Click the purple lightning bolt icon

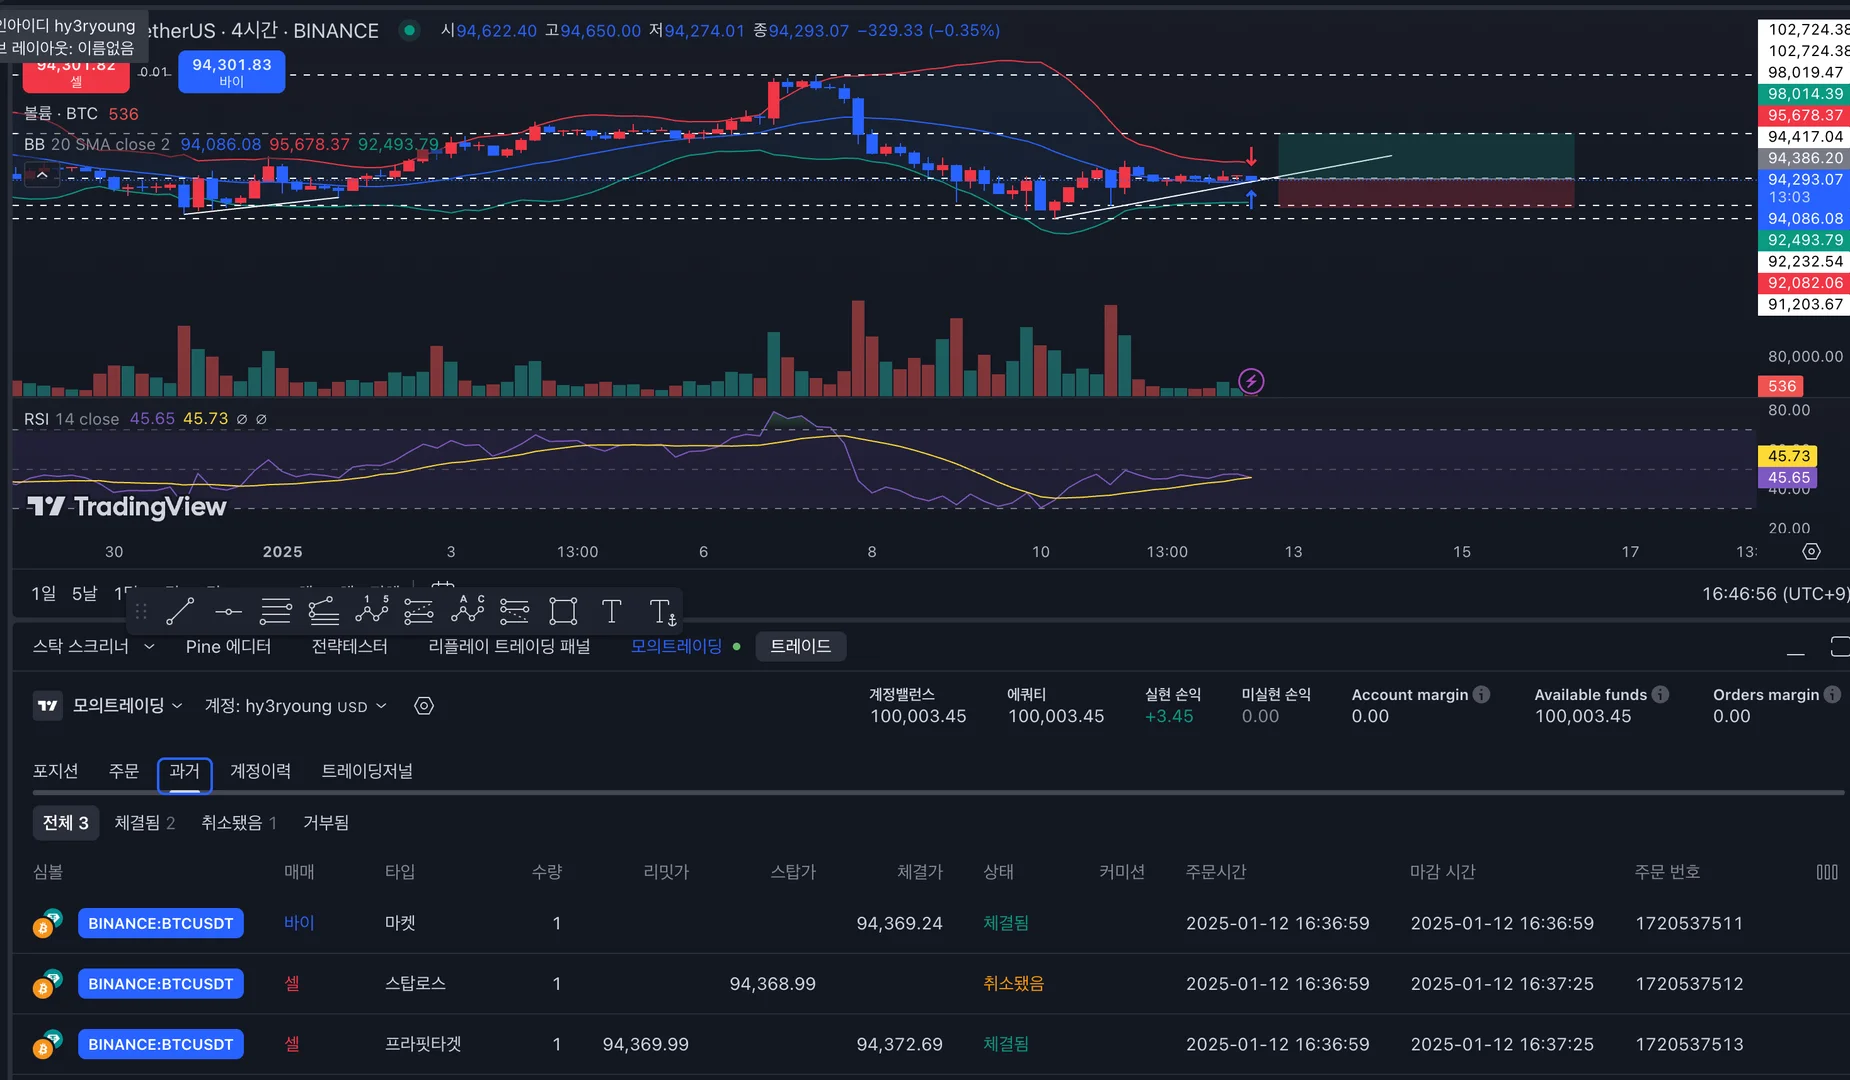1251,381
